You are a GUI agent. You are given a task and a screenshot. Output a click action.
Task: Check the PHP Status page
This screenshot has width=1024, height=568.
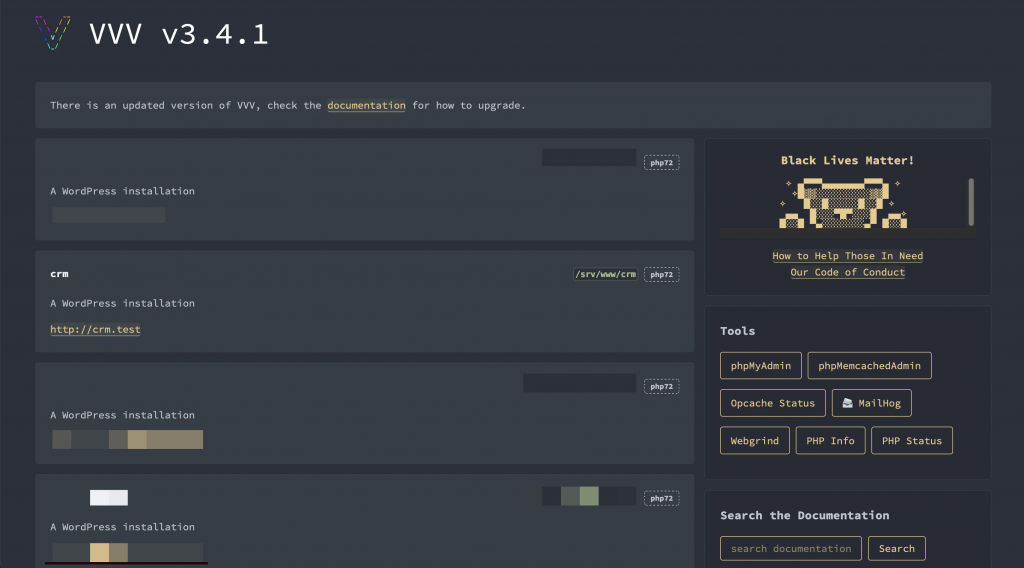coord(911,441)
